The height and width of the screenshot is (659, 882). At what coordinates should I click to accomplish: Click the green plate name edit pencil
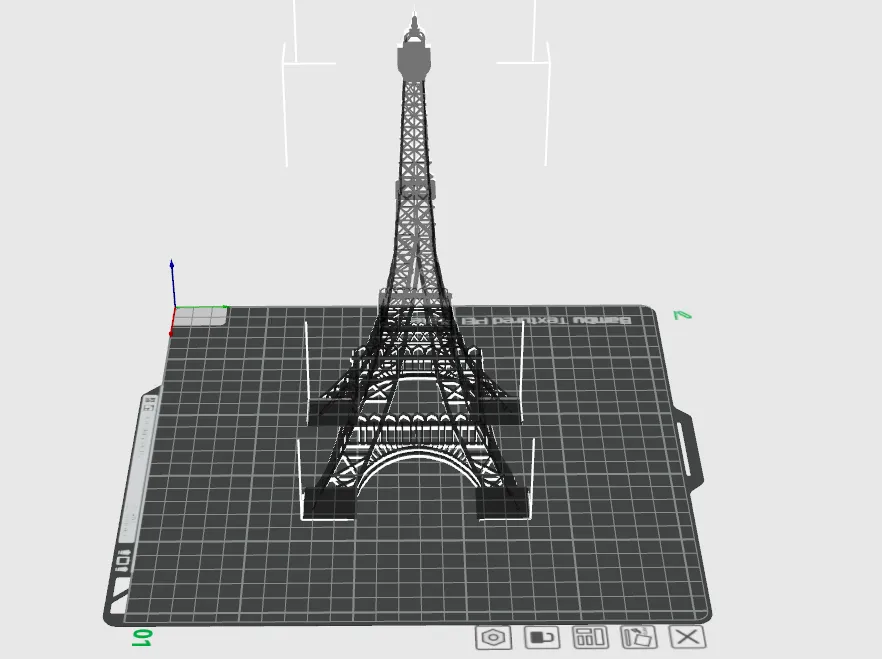[x=682, y=315]
